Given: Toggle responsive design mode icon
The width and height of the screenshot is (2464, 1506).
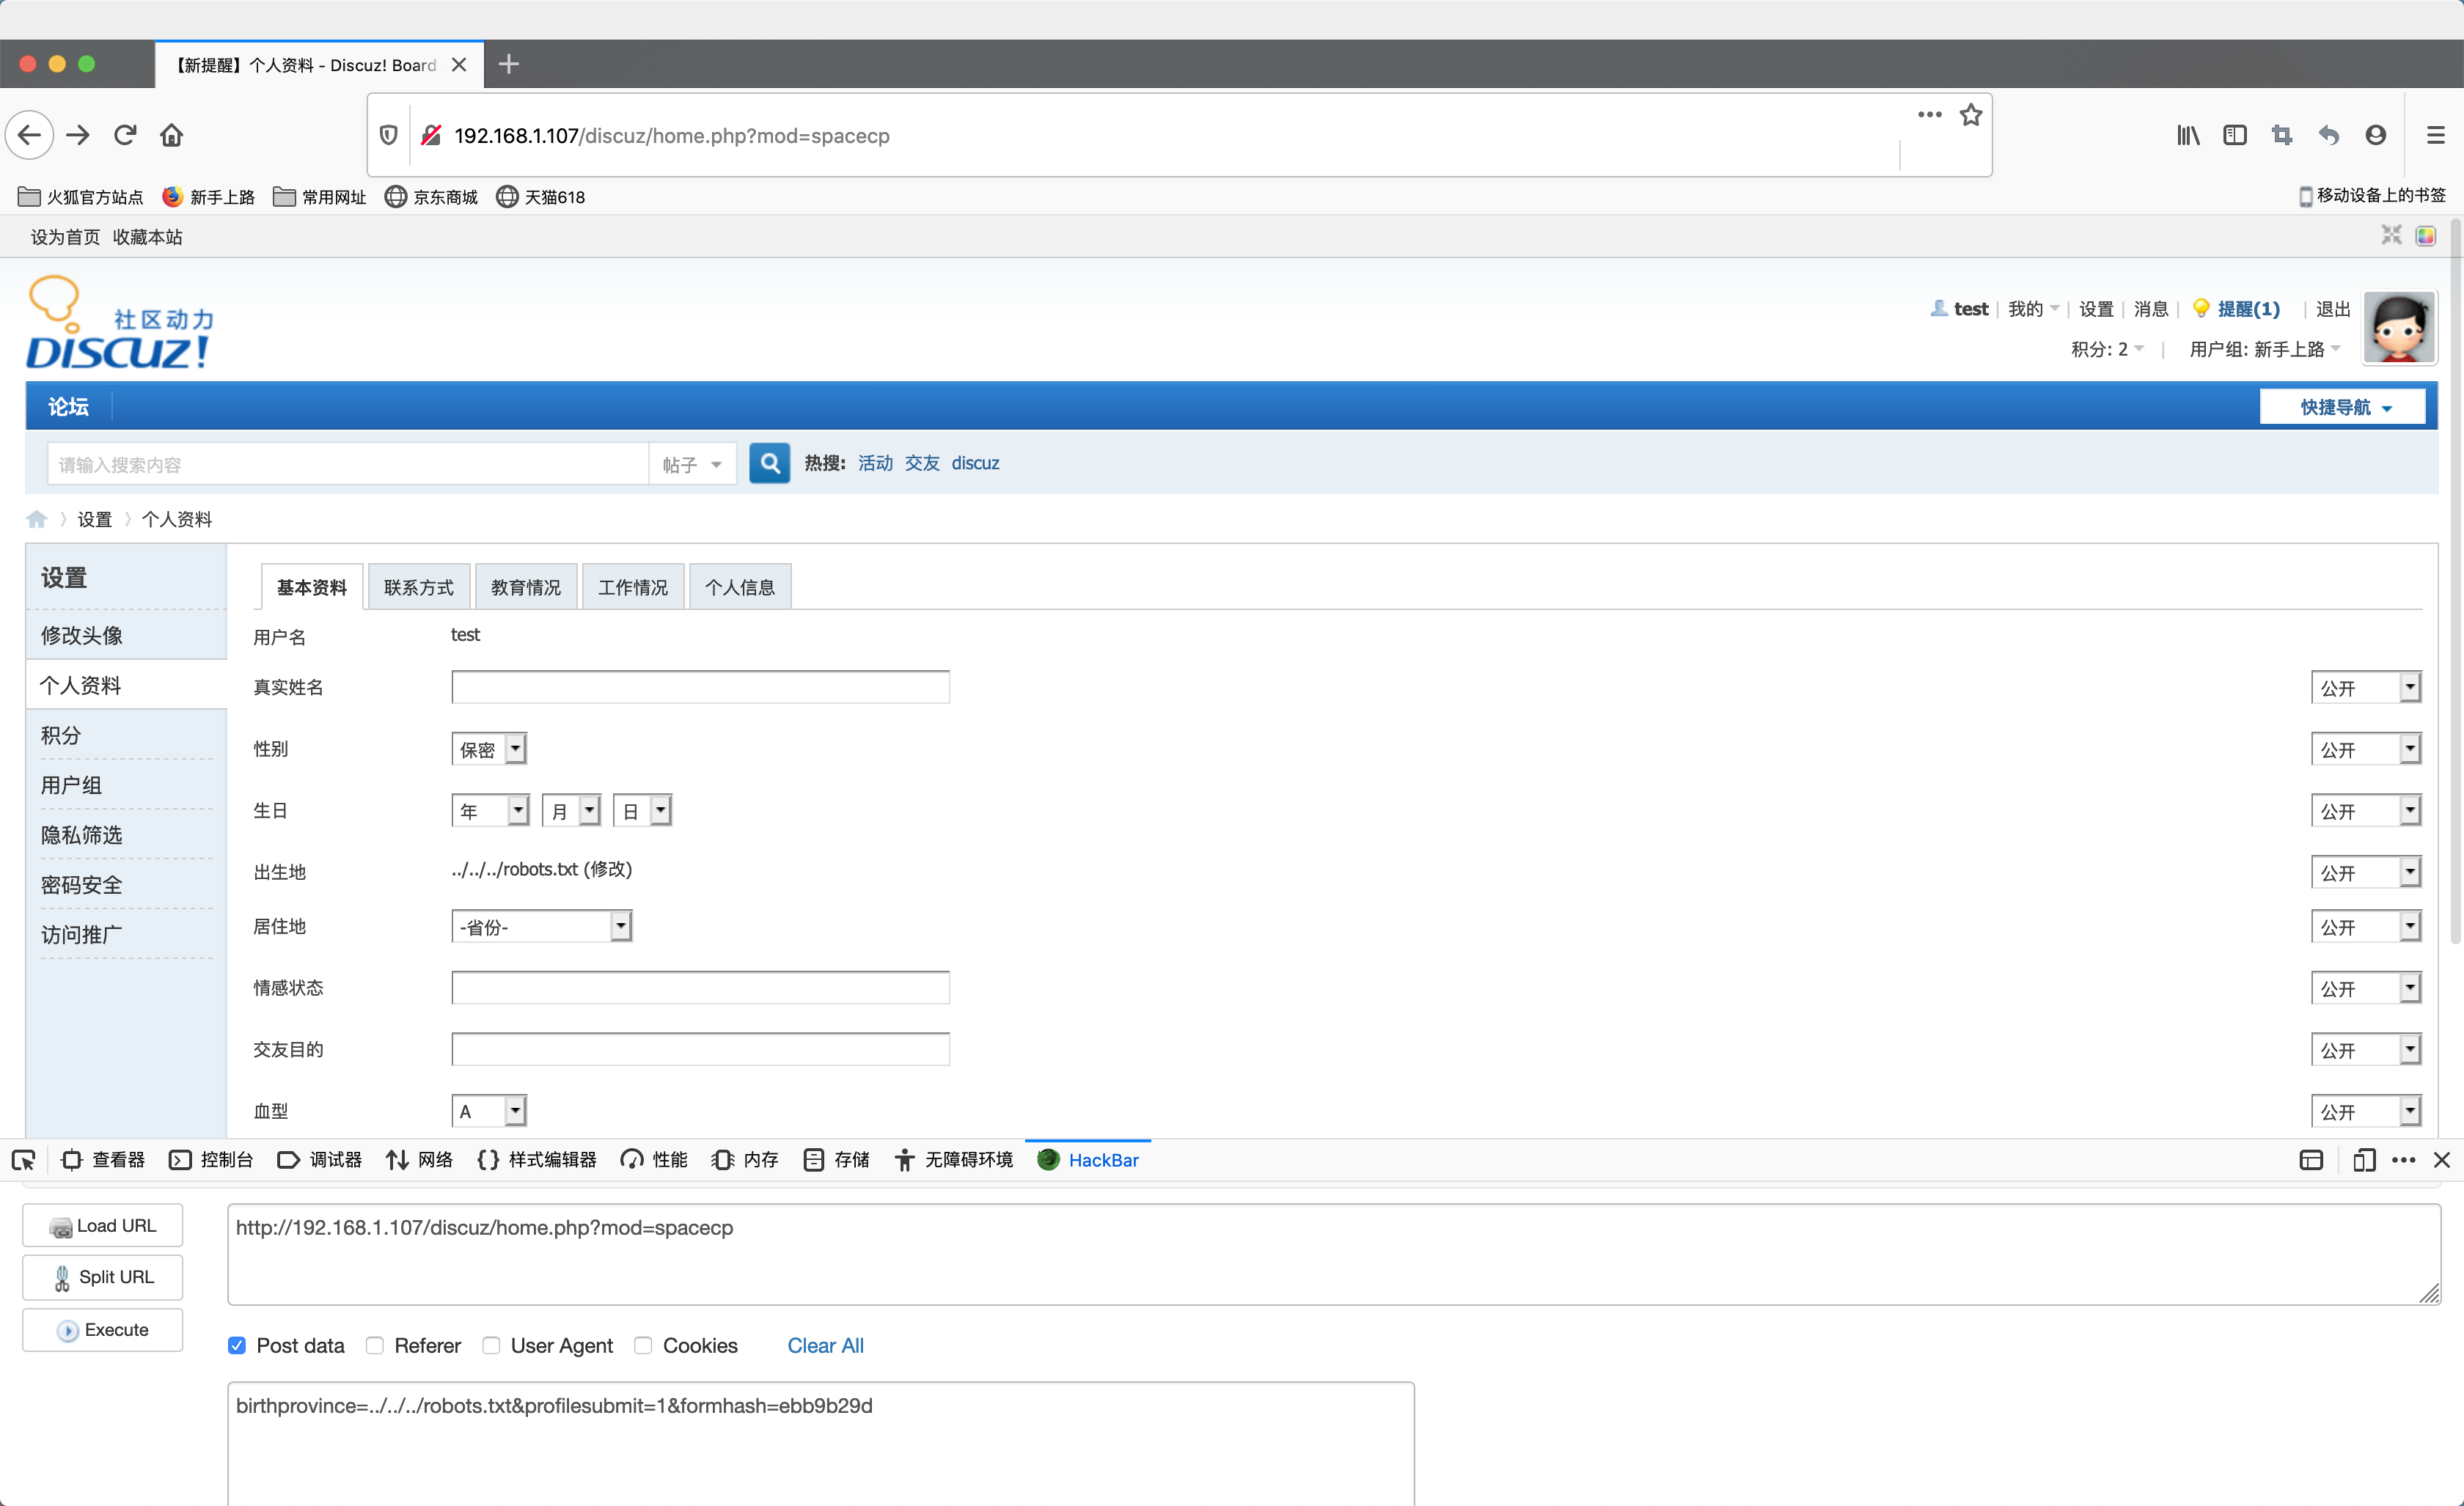Looking at the screenshot, I should pyautogui.click(x=2363, y=1160).
